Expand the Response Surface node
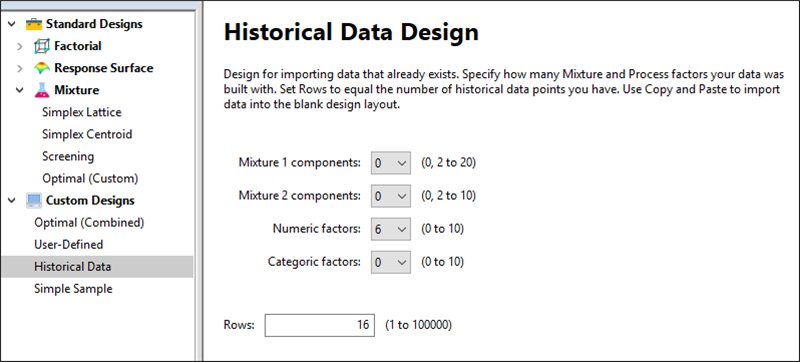 tap(20, 68)
